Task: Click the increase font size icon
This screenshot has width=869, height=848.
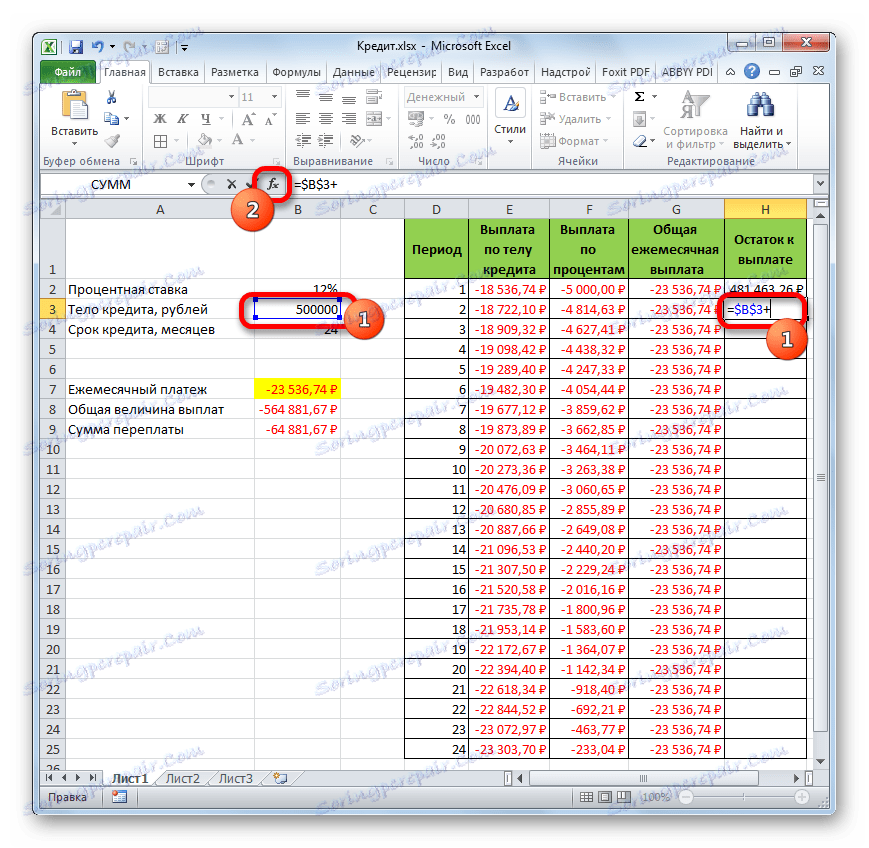Action: point(247,119)
